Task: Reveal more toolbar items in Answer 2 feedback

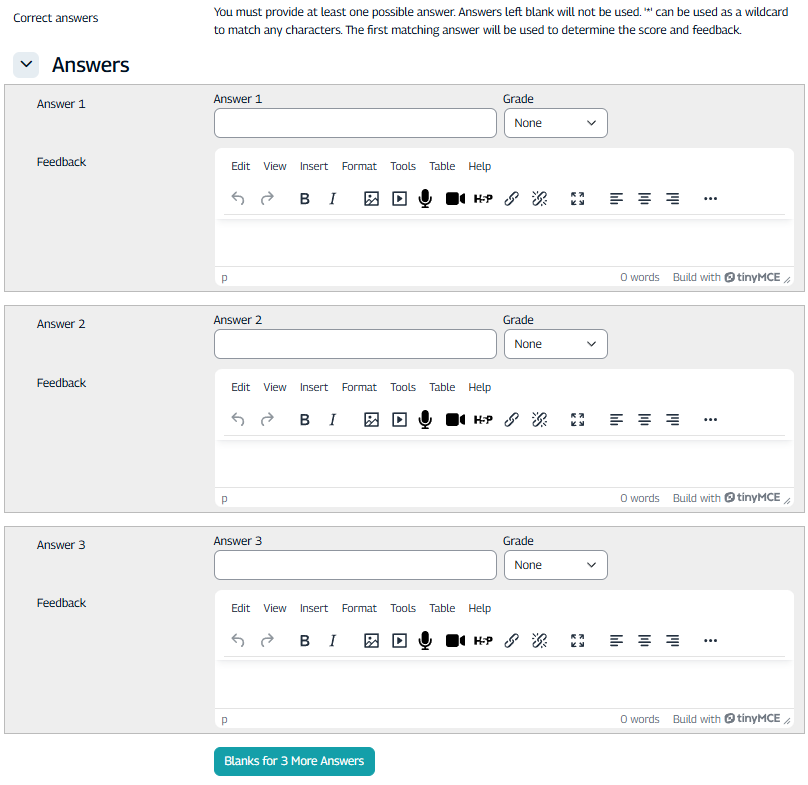Action: pos(711,420)
